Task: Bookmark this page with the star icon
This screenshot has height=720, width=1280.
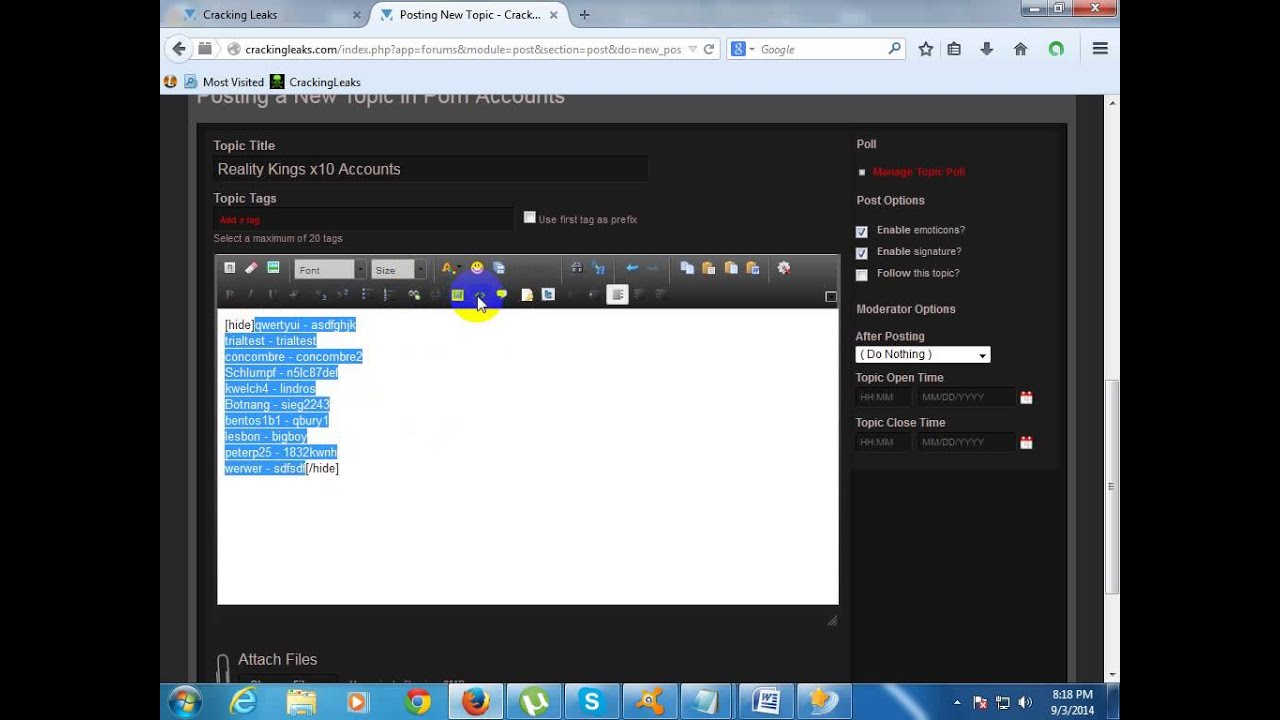Action: [926, 48]
